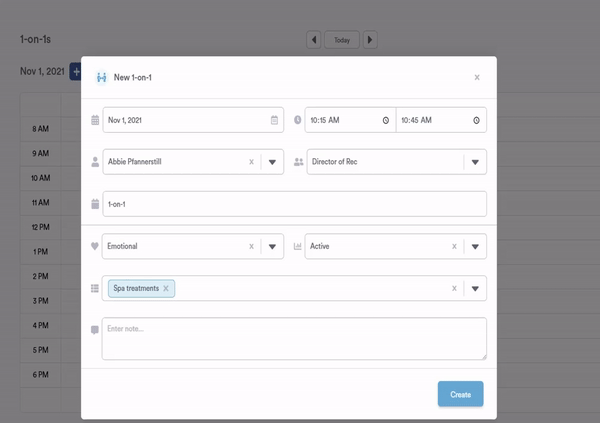Expand the Director of Rec dropdown
This screenshot has height=423, width=600.
pyautogui.click(x=475, y=162)
